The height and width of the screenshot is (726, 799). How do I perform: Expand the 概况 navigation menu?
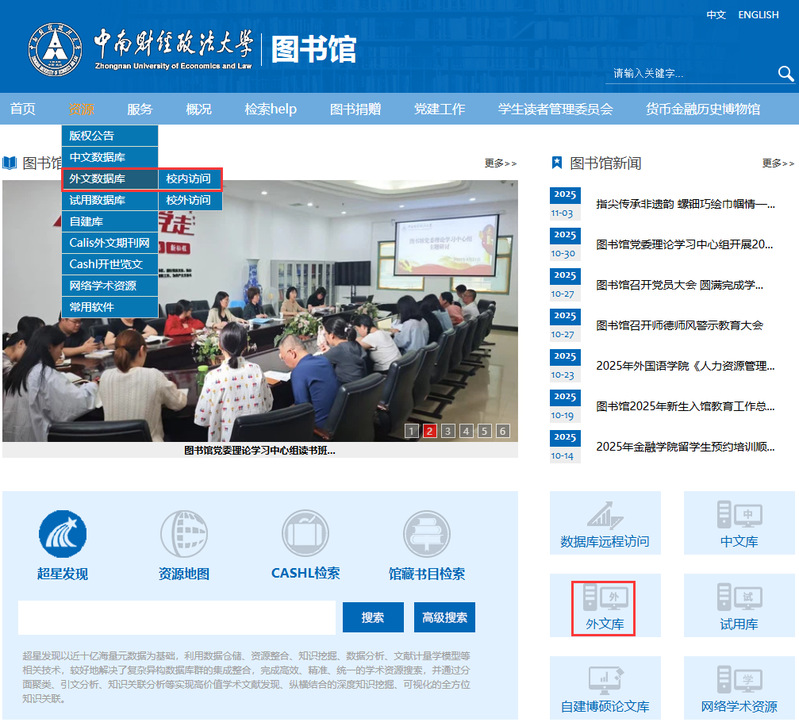(x=199, y=109)
